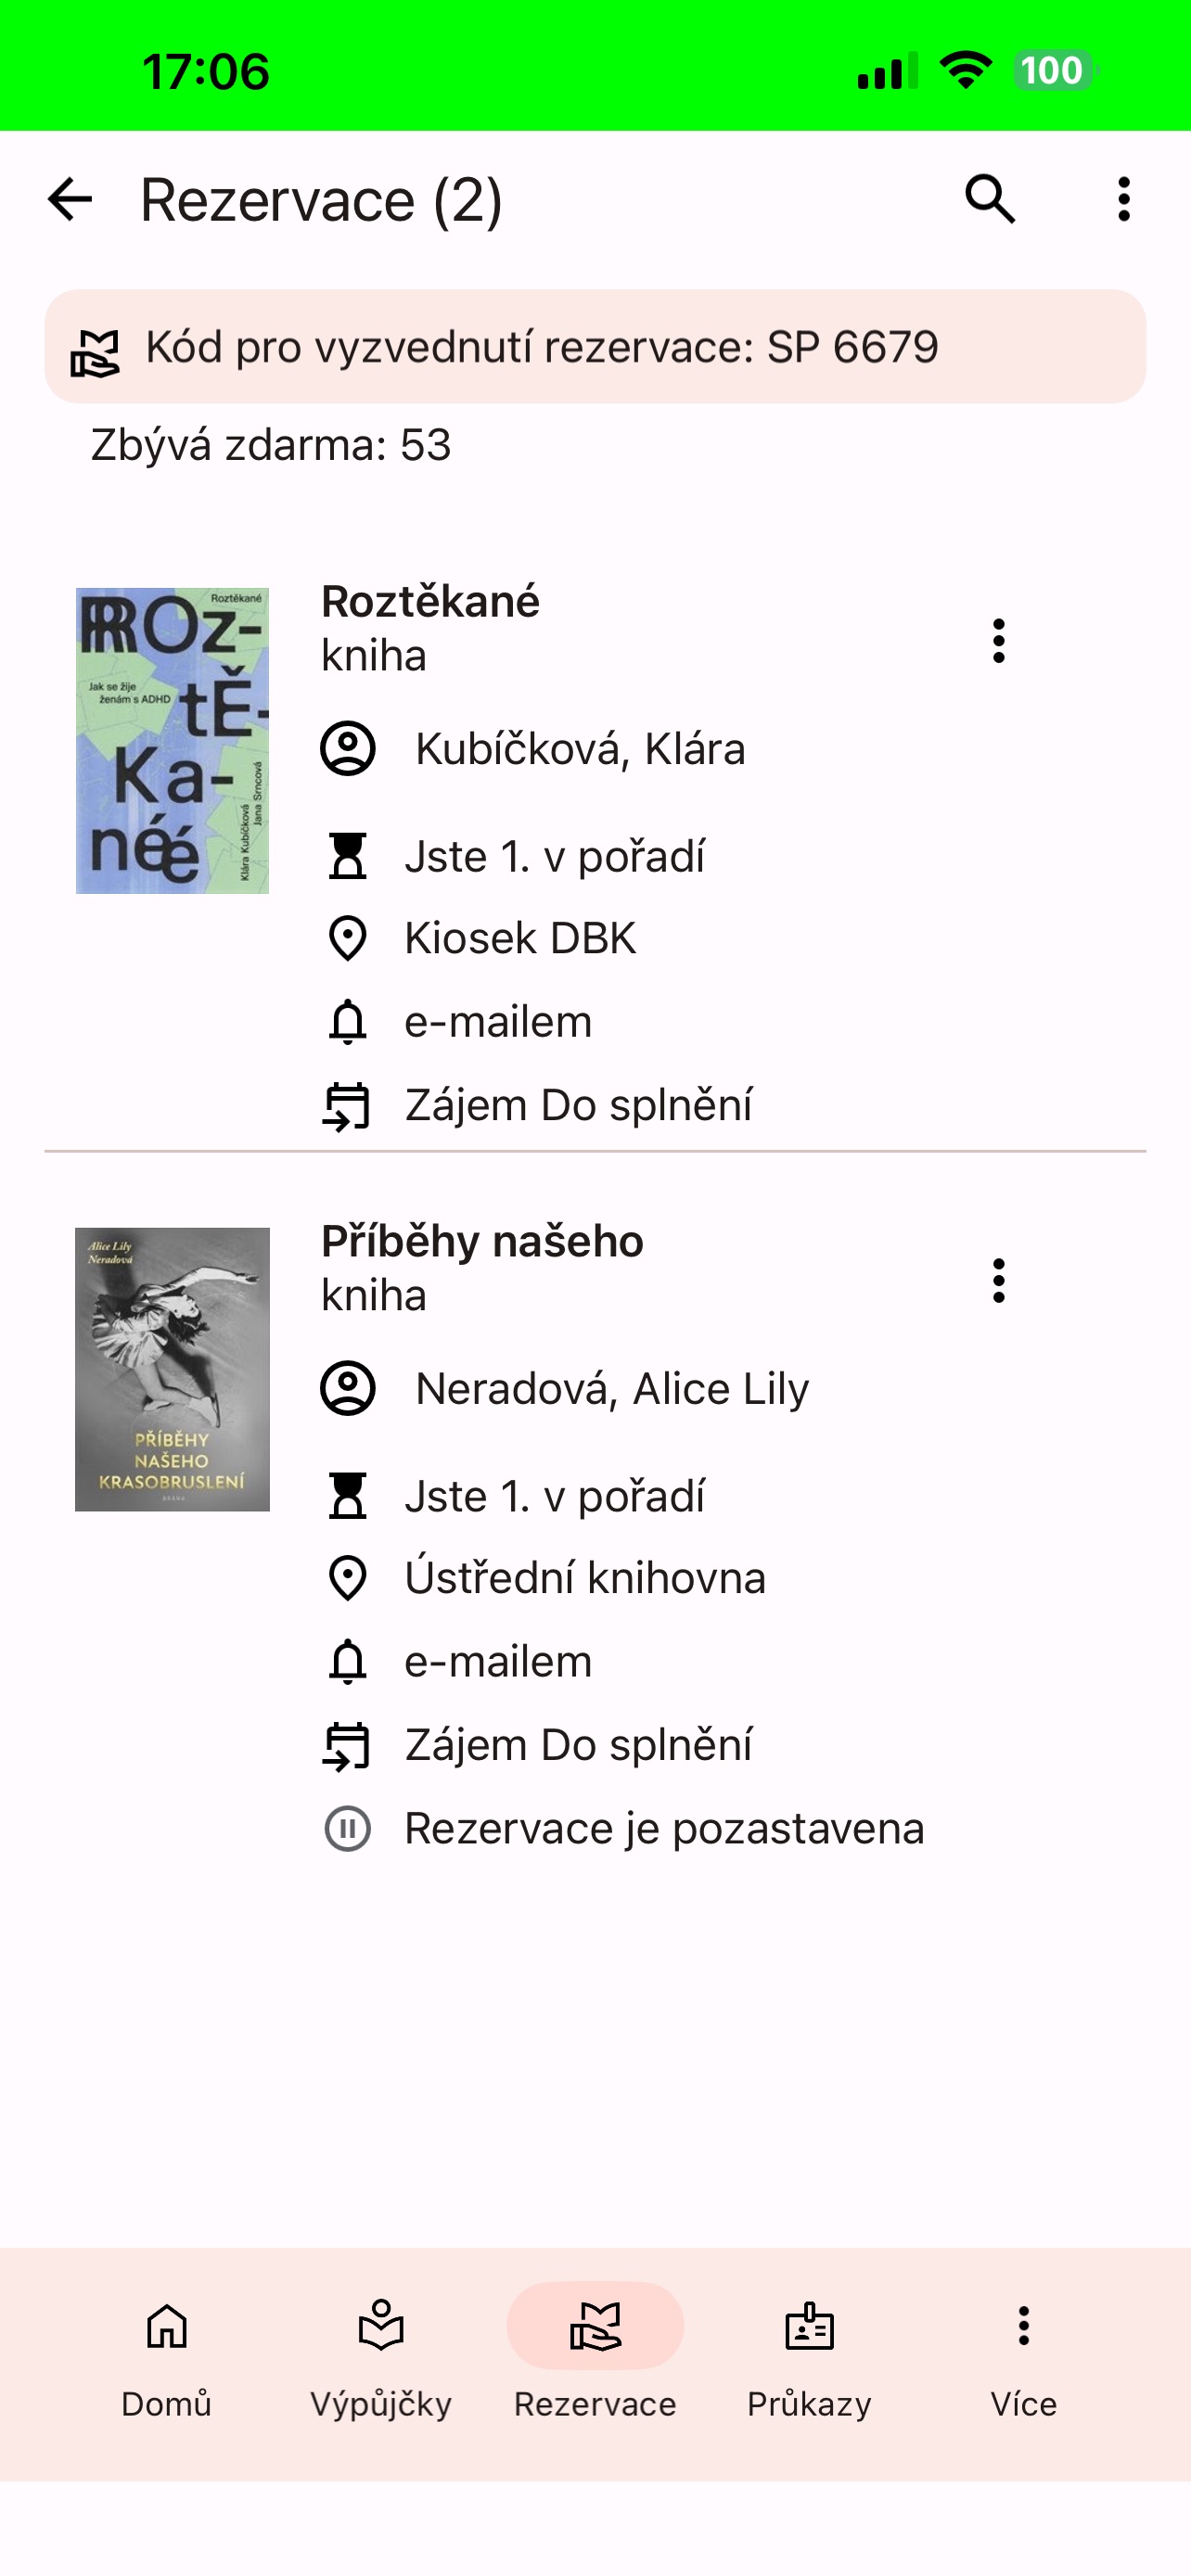Tap the location pin beside Kiosek DBK
The height and width of the screenshot is (2576, 1191).
(x=348, y=938)
